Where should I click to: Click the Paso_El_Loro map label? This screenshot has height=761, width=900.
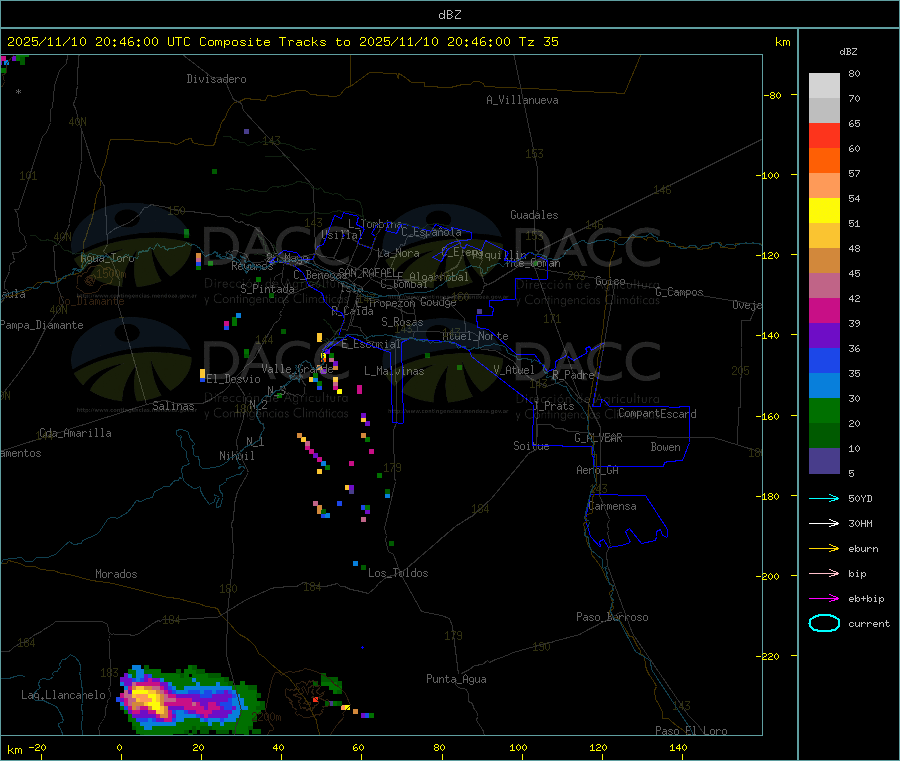click(x=691, y=731)
